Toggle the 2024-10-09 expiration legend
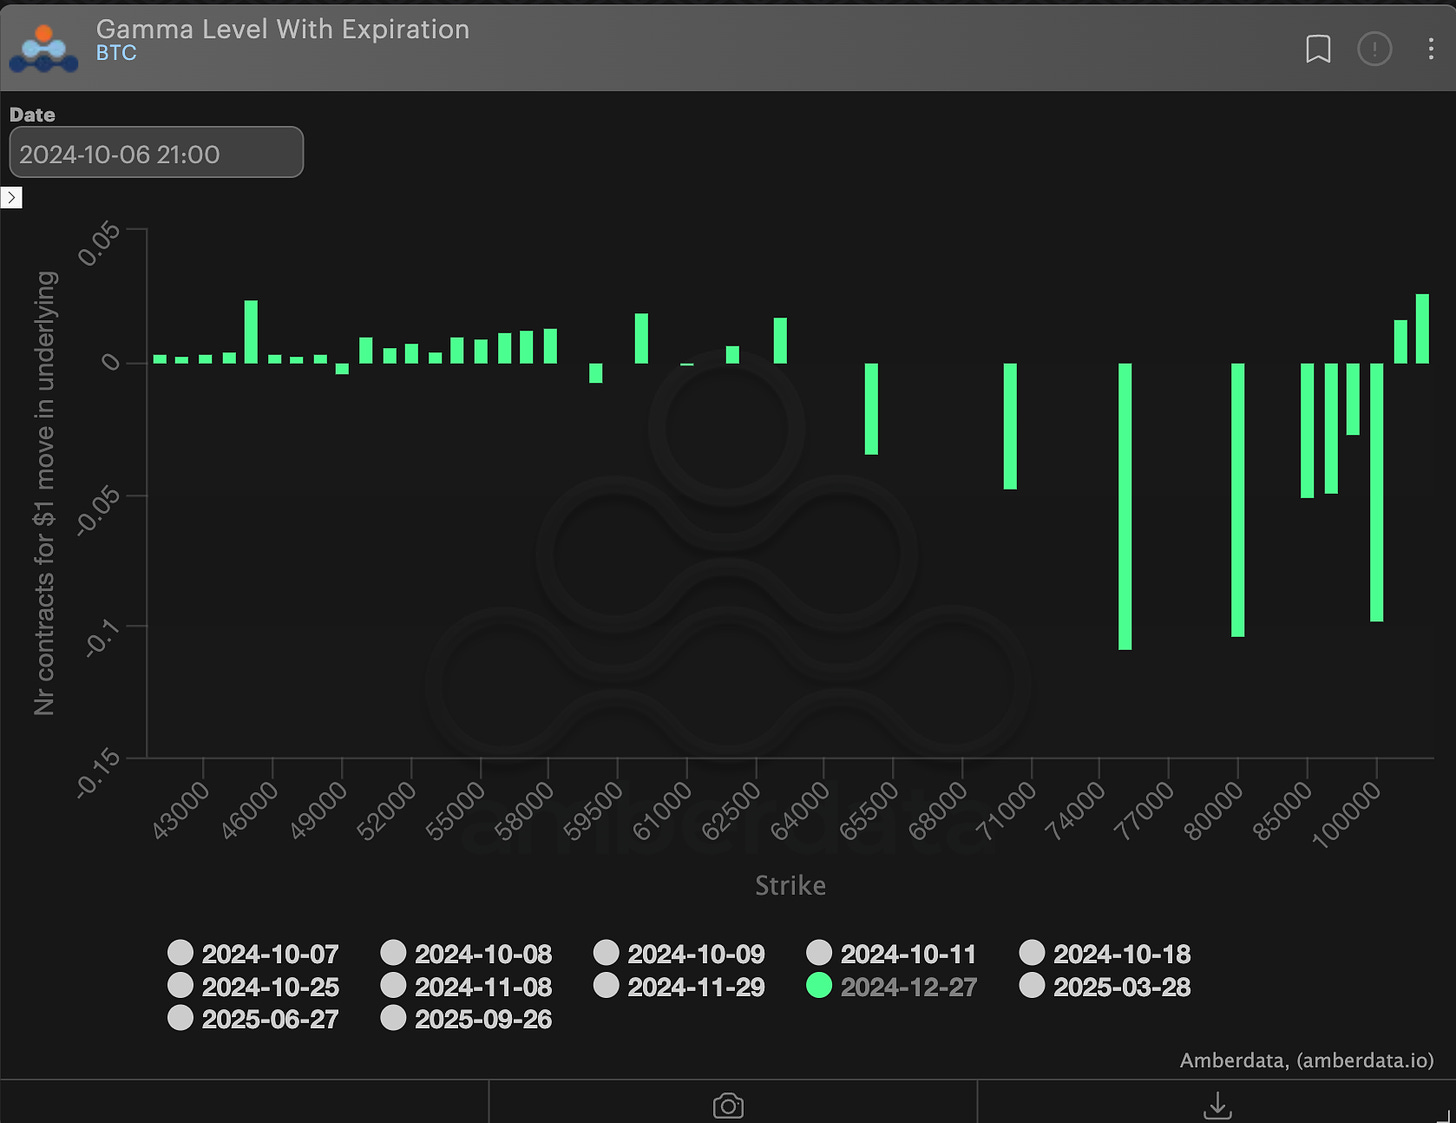 [680, 953]
